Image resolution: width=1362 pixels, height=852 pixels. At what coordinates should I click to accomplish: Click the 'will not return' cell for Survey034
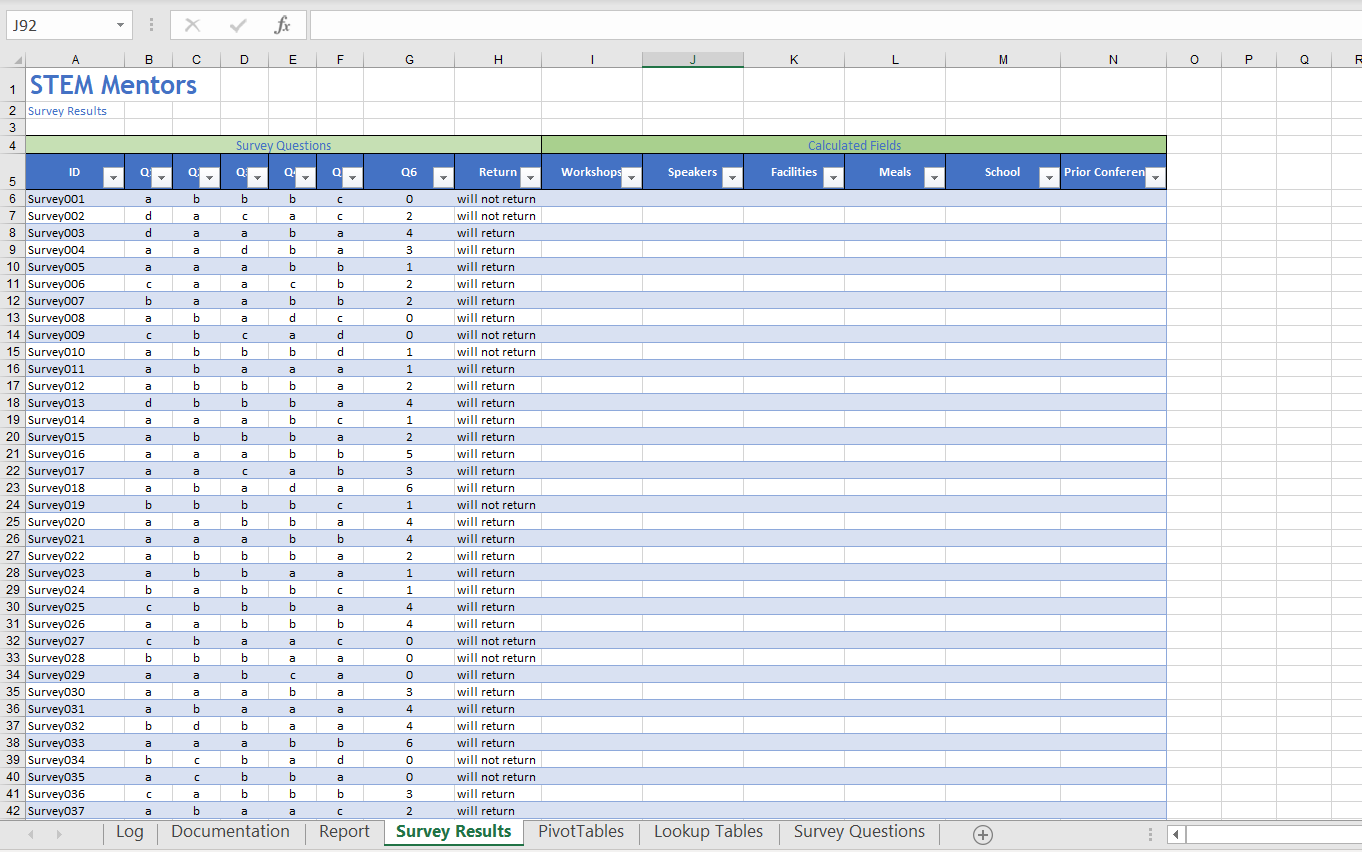[x=498, y=760]
